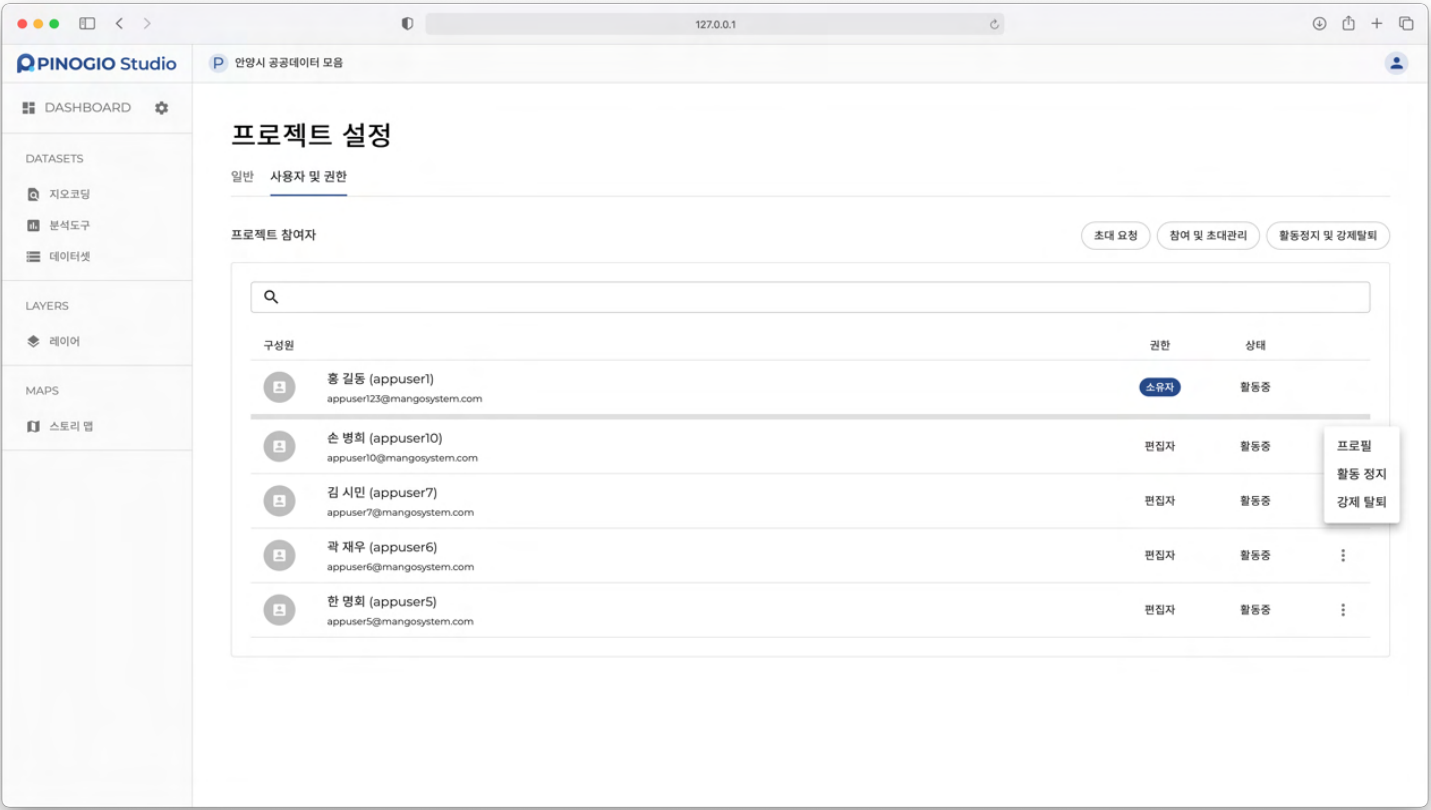Image resolution: width=1431 pixels, height=810 pixels.
Task: Click the participant search input field
Action: click(820, 297)
